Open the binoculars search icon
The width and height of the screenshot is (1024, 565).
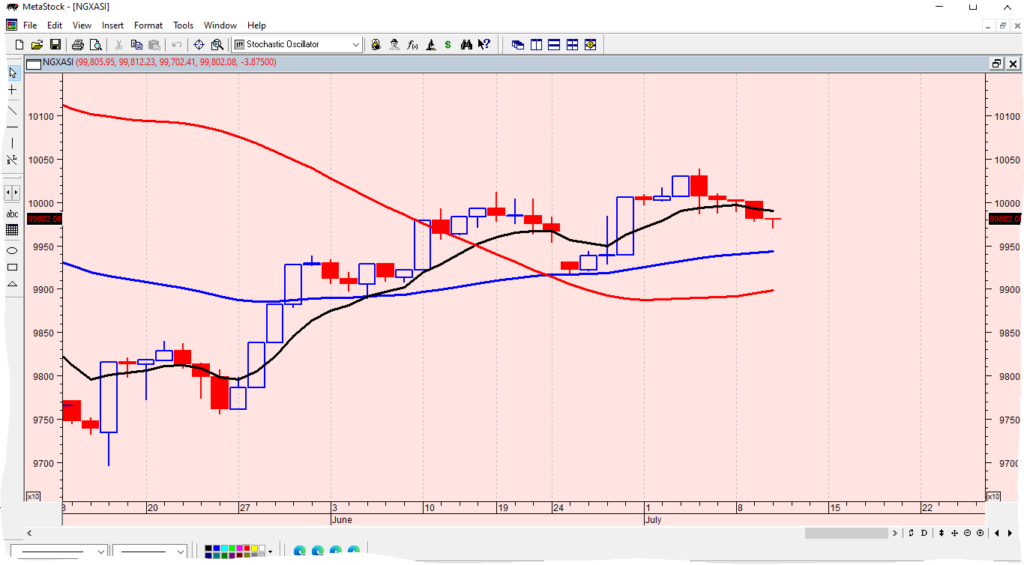pyautogui.click(x=466, y=45)
